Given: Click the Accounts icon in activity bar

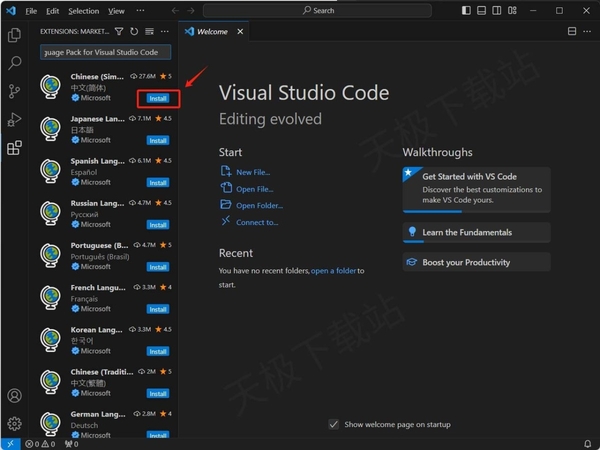Looking at the screenshot, I should (14, 397).
